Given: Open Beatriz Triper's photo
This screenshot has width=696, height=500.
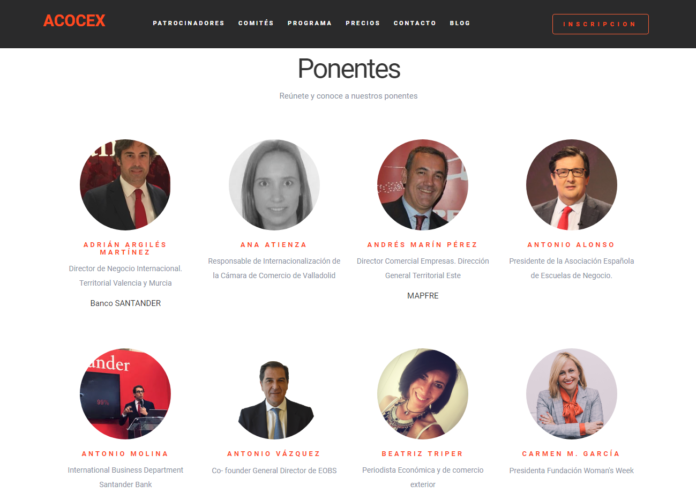Looking at the screenshot, I should [x=423, y=394].
